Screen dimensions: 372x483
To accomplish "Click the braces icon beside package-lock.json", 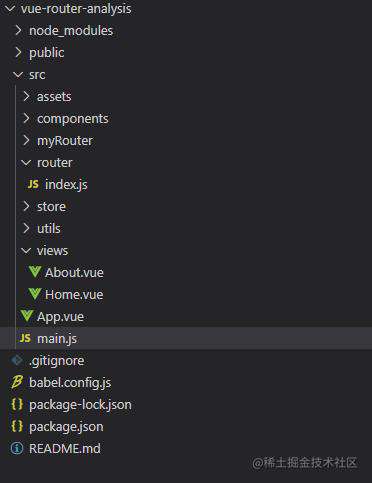I will pyautogui.click(x=17, y=404).
